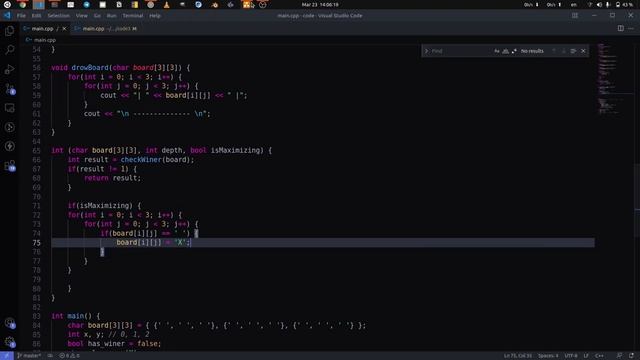Open Blender from the top panel
This screenshot has height=360, width=640.
(x=215, y=4)
